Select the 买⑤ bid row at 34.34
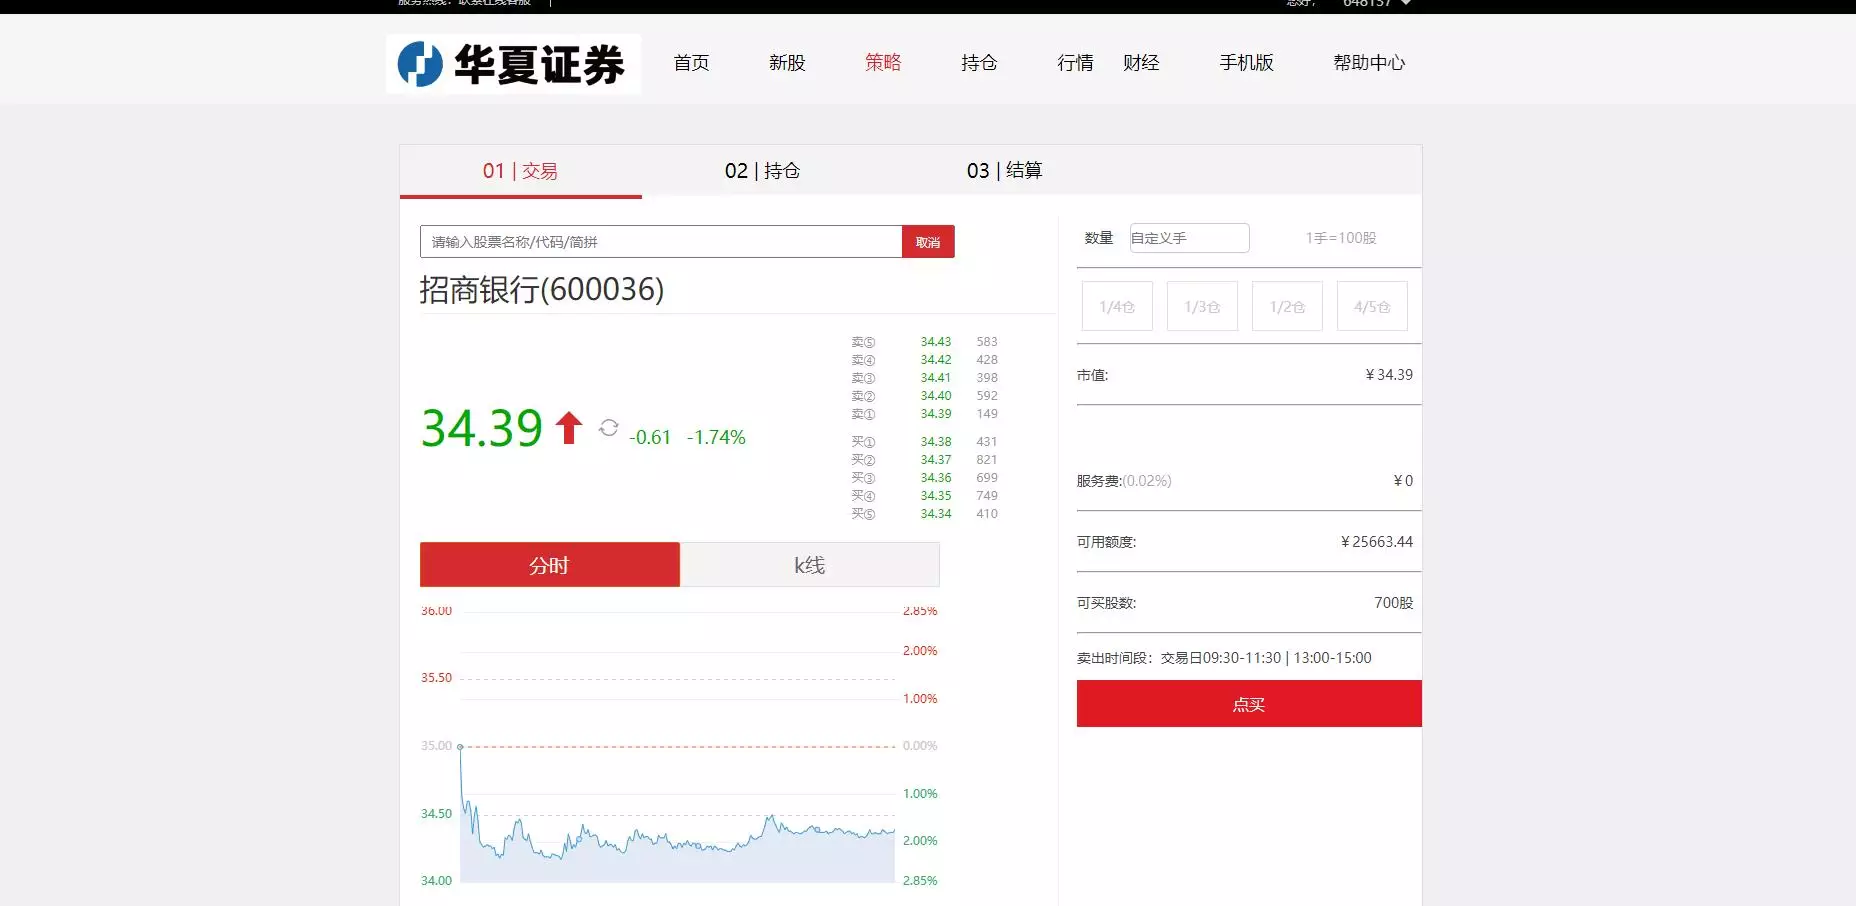 point(925,514)
